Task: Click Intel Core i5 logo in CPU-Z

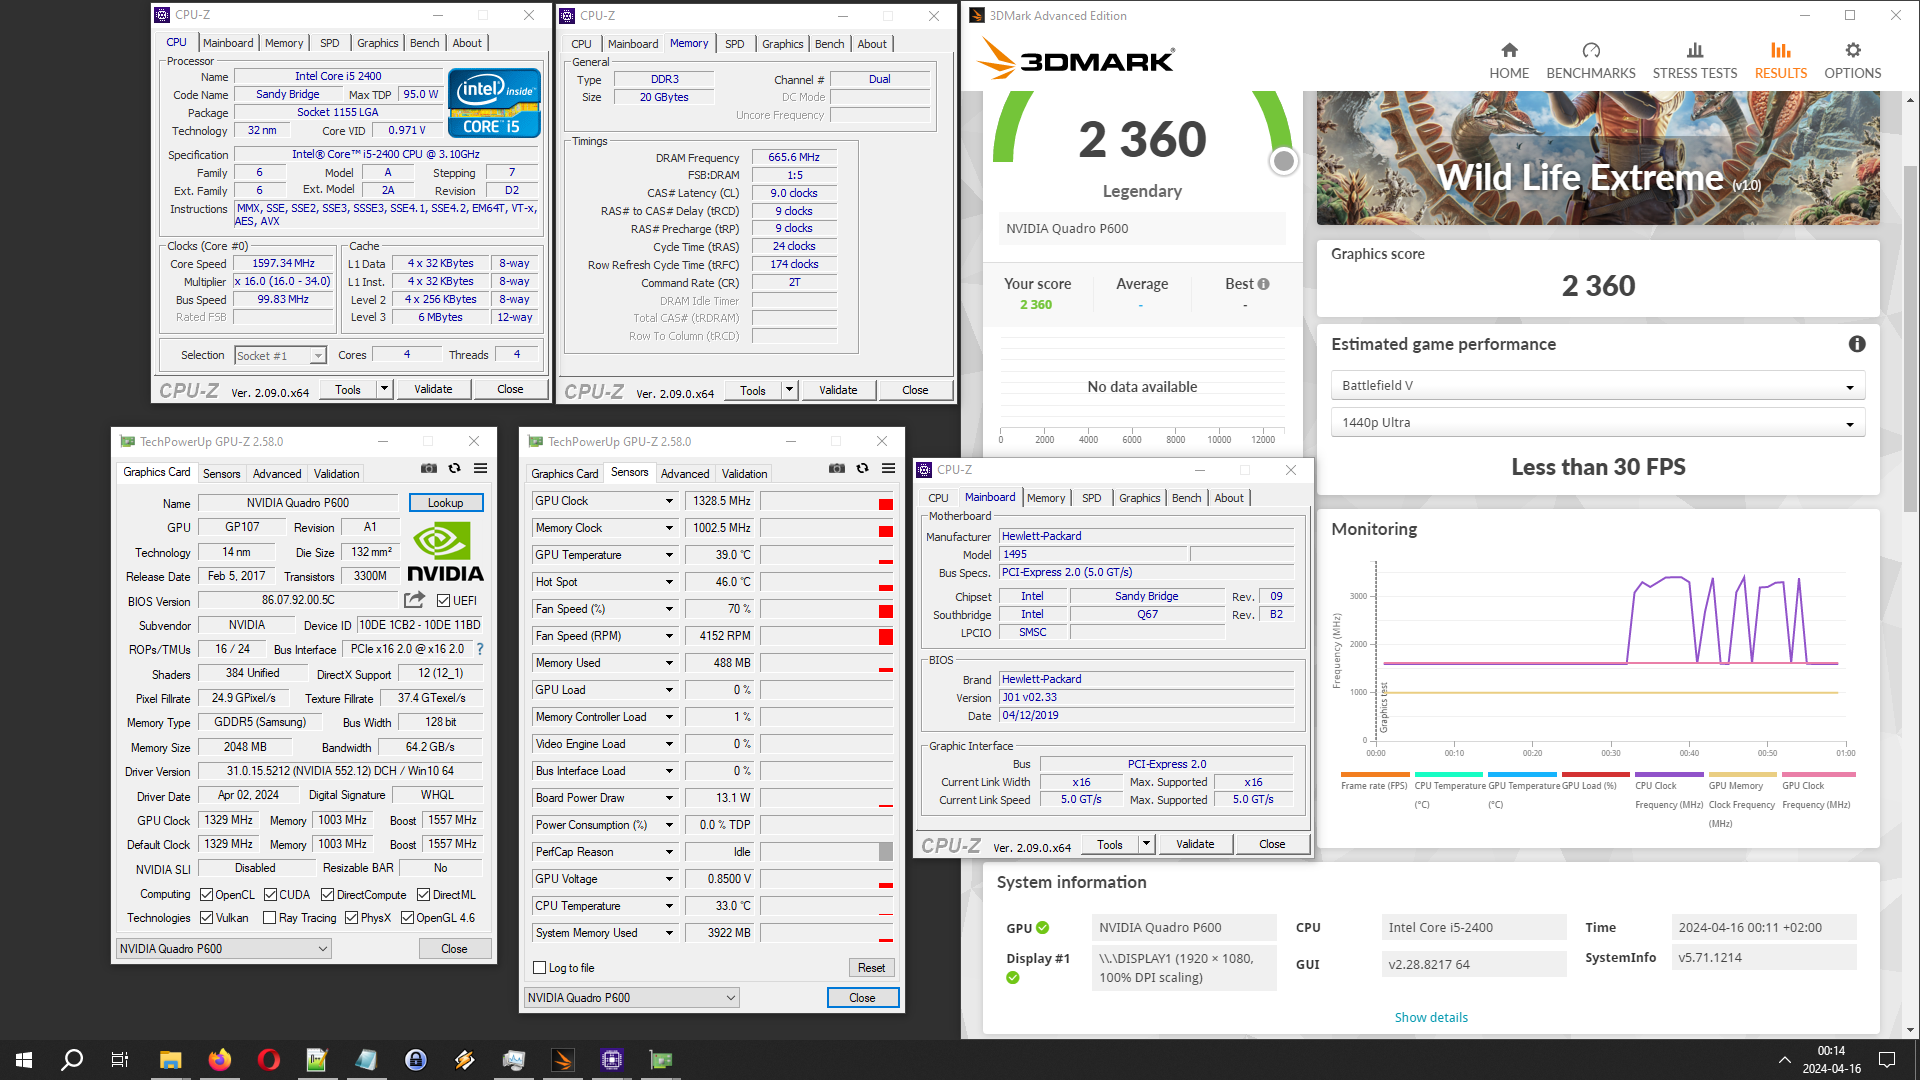Action: (x=494, y=102)
